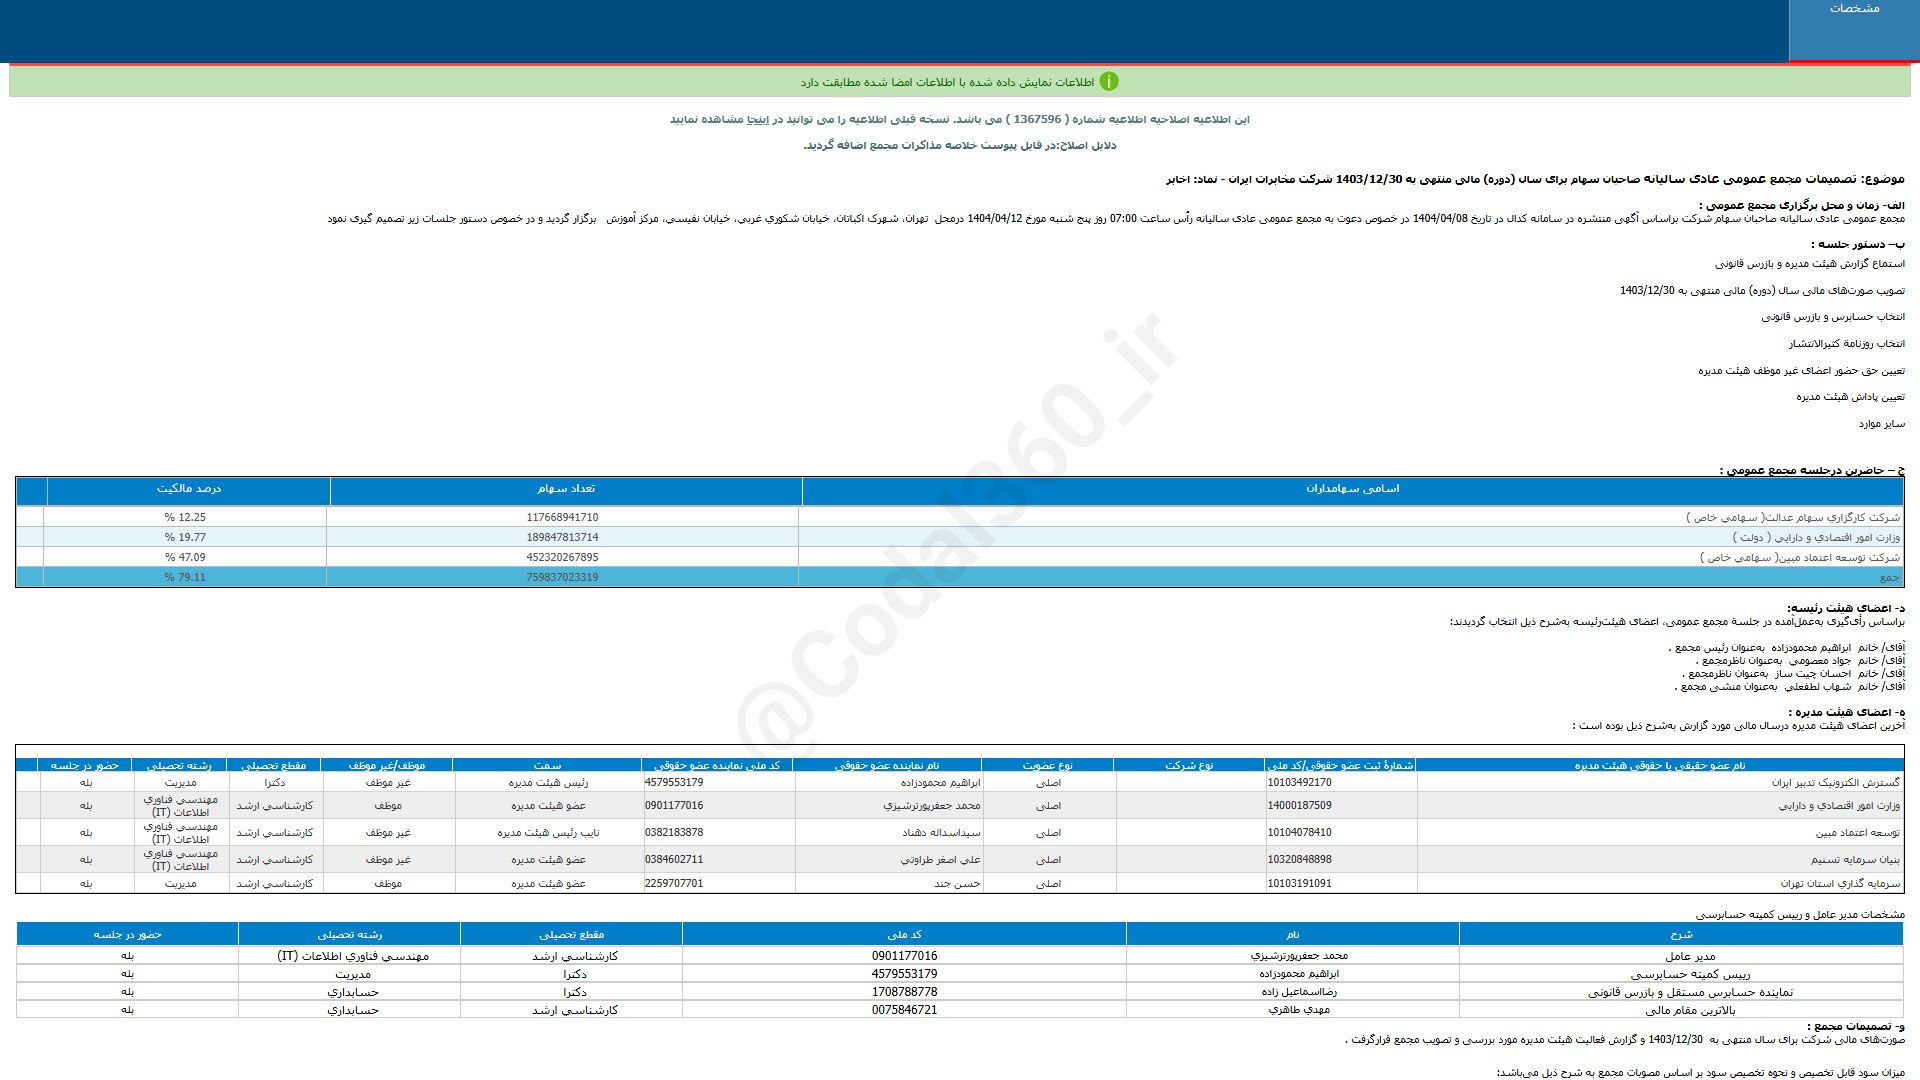Select registration number 10103191091

(1299, 884)
